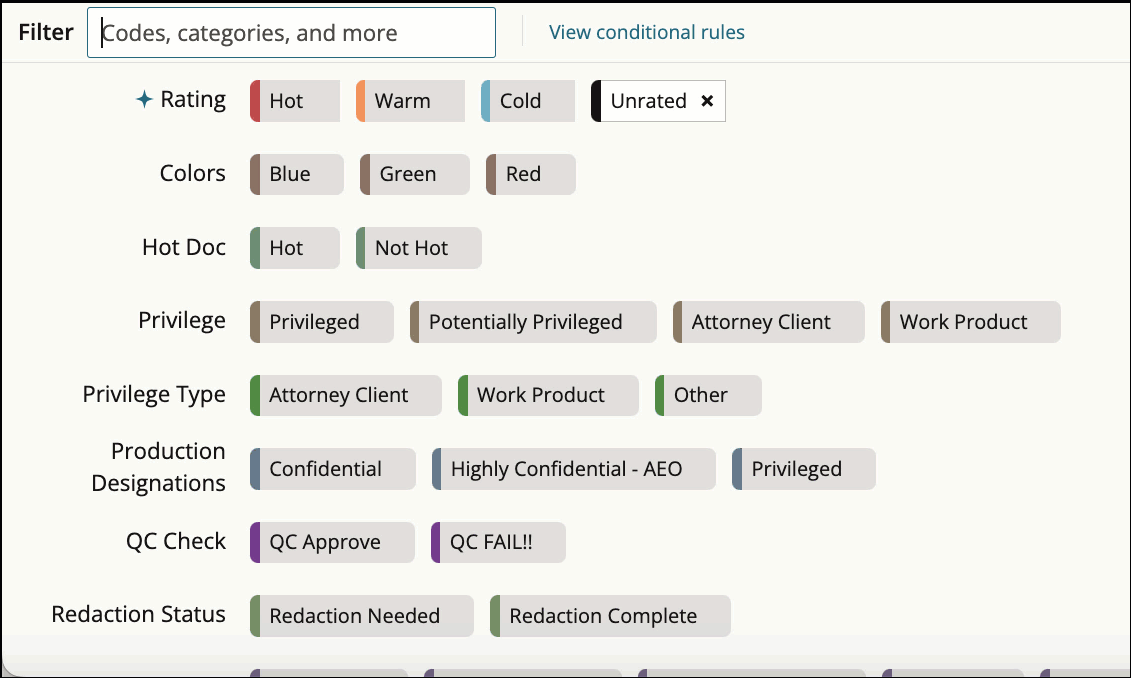Viewport: 1131px width, 678px height.
Task: Mark document as Not Hot
Action: (418, 248)
